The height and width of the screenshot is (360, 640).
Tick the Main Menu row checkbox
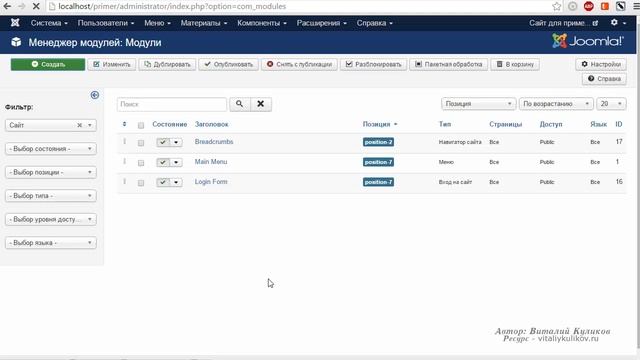pos(141,163)
